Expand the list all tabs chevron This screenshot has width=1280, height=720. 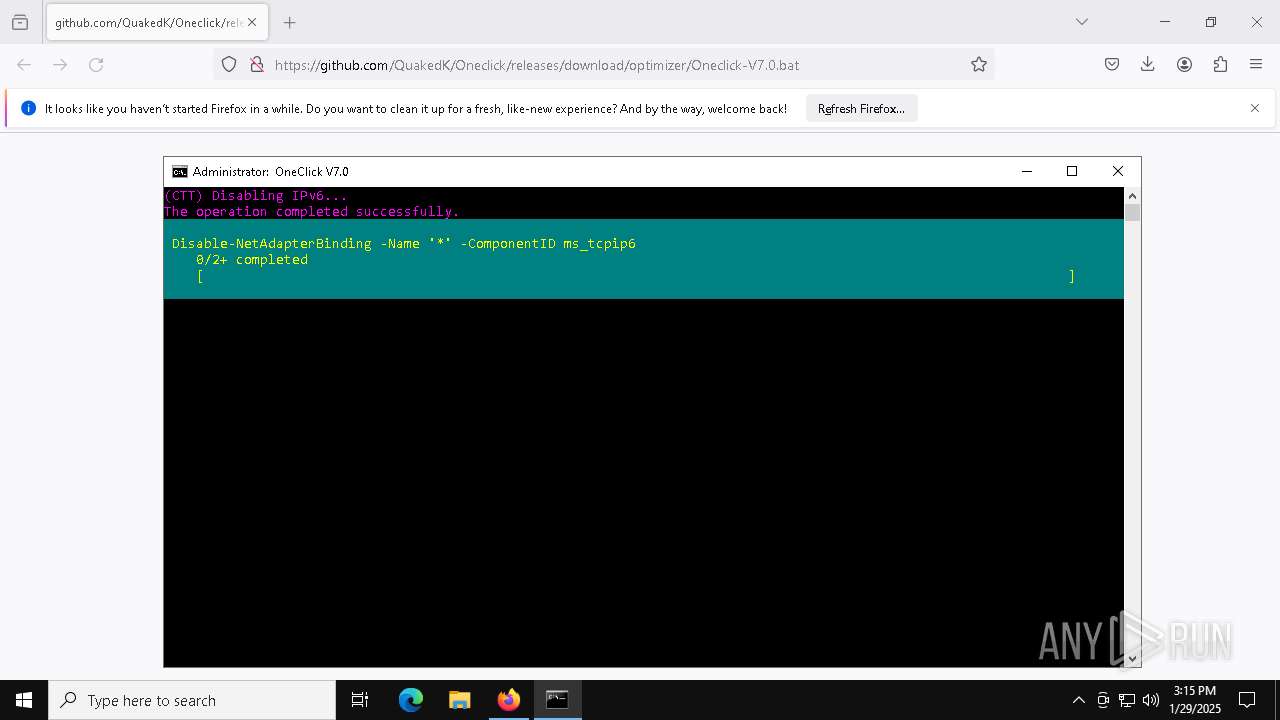click(1081, 22)
